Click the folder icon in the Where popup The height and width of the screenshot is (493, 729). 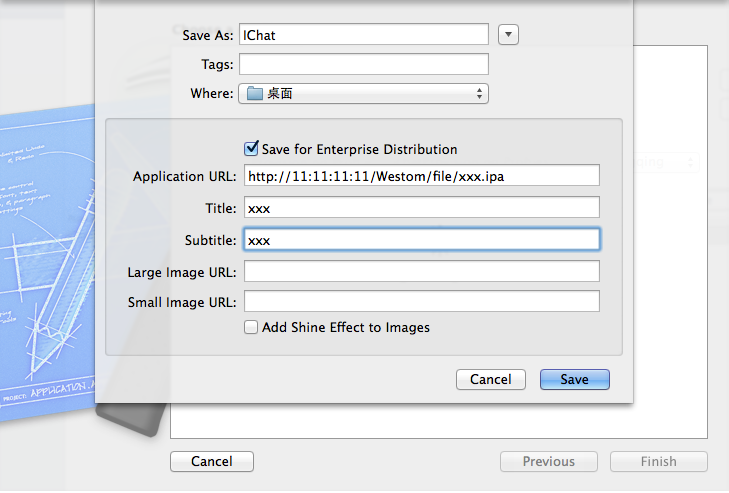(x=254, y=94)
